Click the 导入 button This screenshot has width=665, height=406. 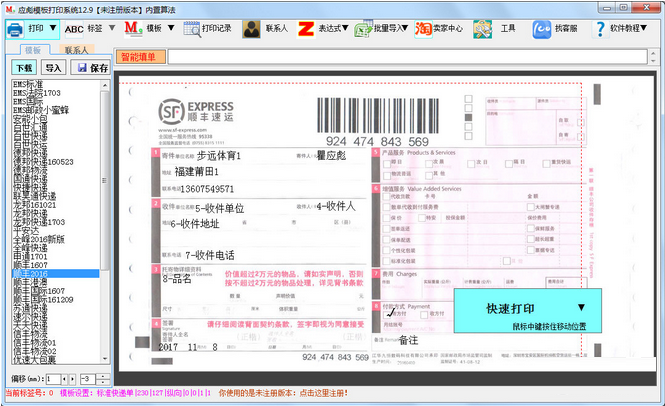pyautogui.click(x=53, y=68)
